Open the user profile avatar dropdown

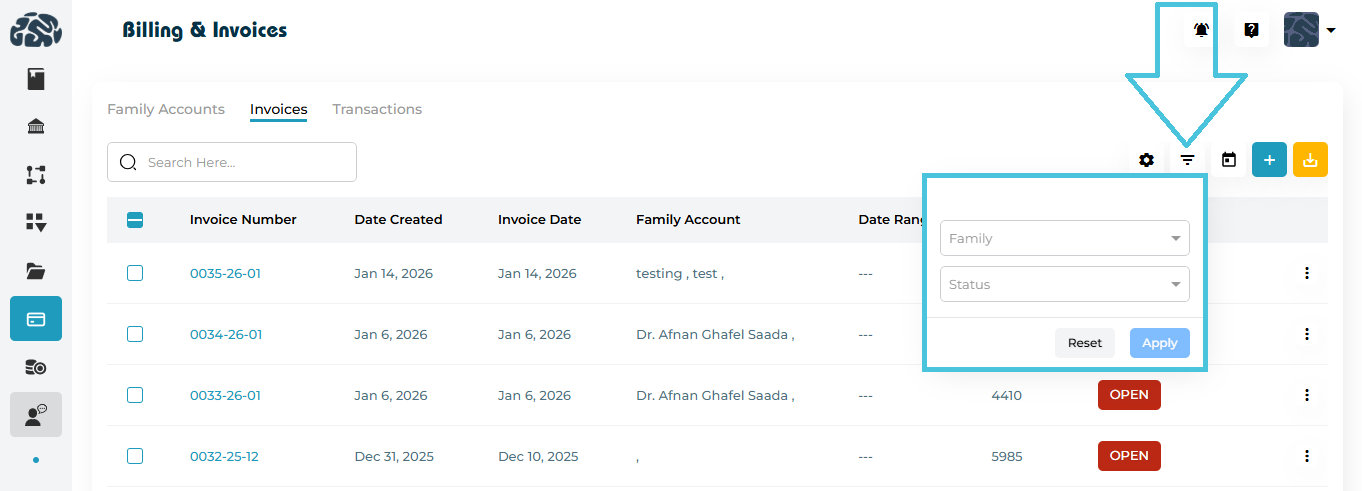[x=1310, y=30]
